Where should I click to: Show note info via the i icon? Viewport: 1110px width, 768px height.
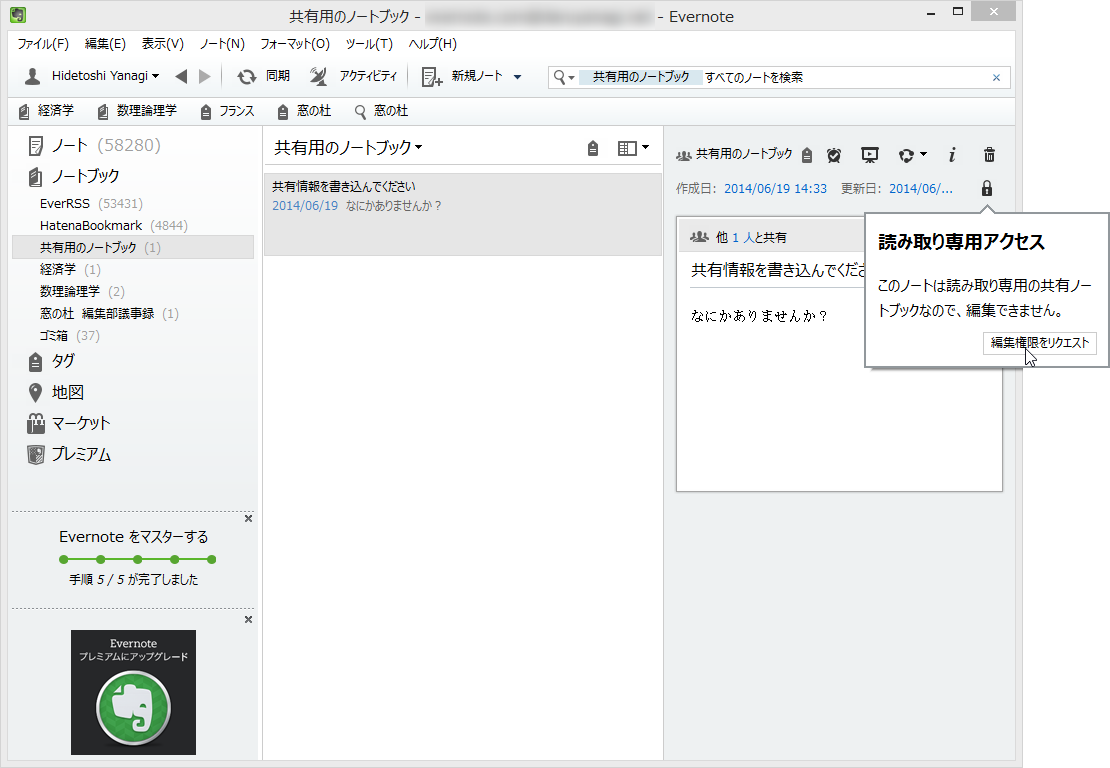952,154
